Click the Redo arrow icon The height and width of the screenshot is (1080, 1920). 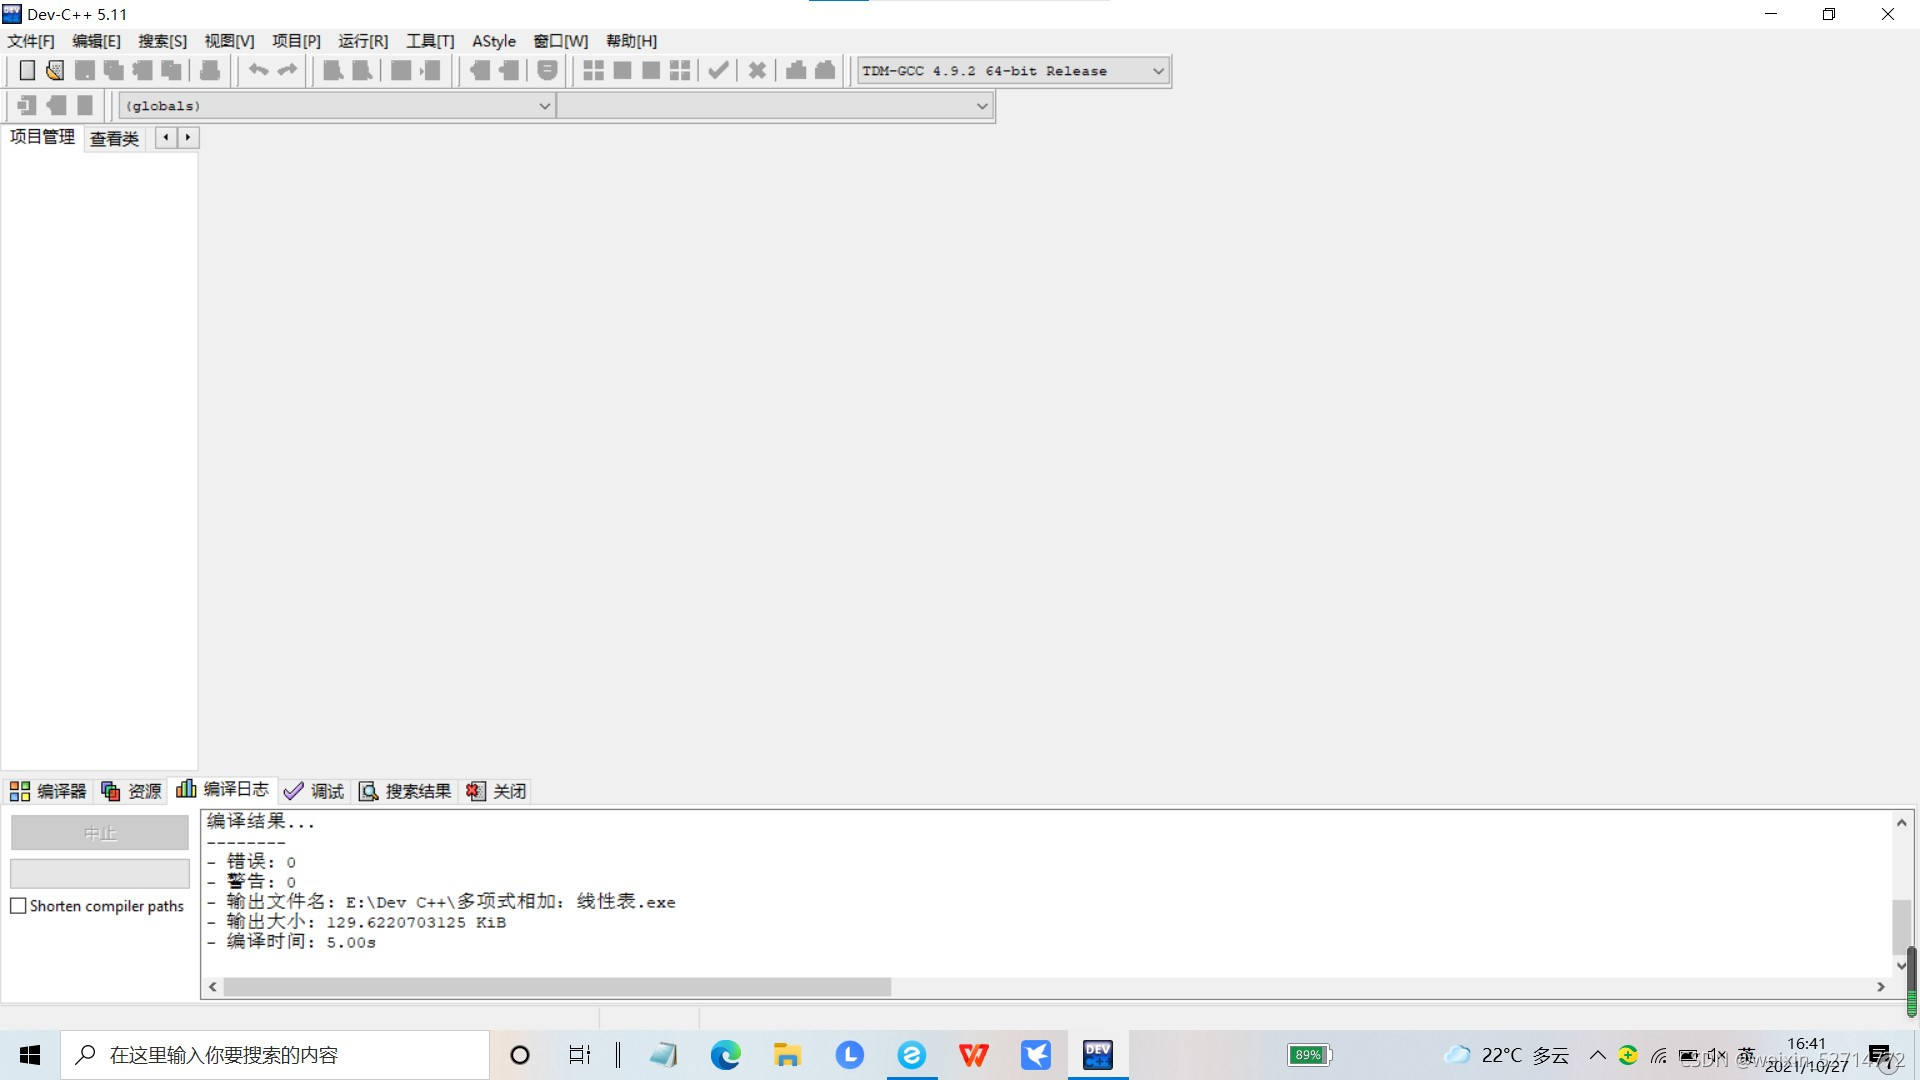[287, 70]
